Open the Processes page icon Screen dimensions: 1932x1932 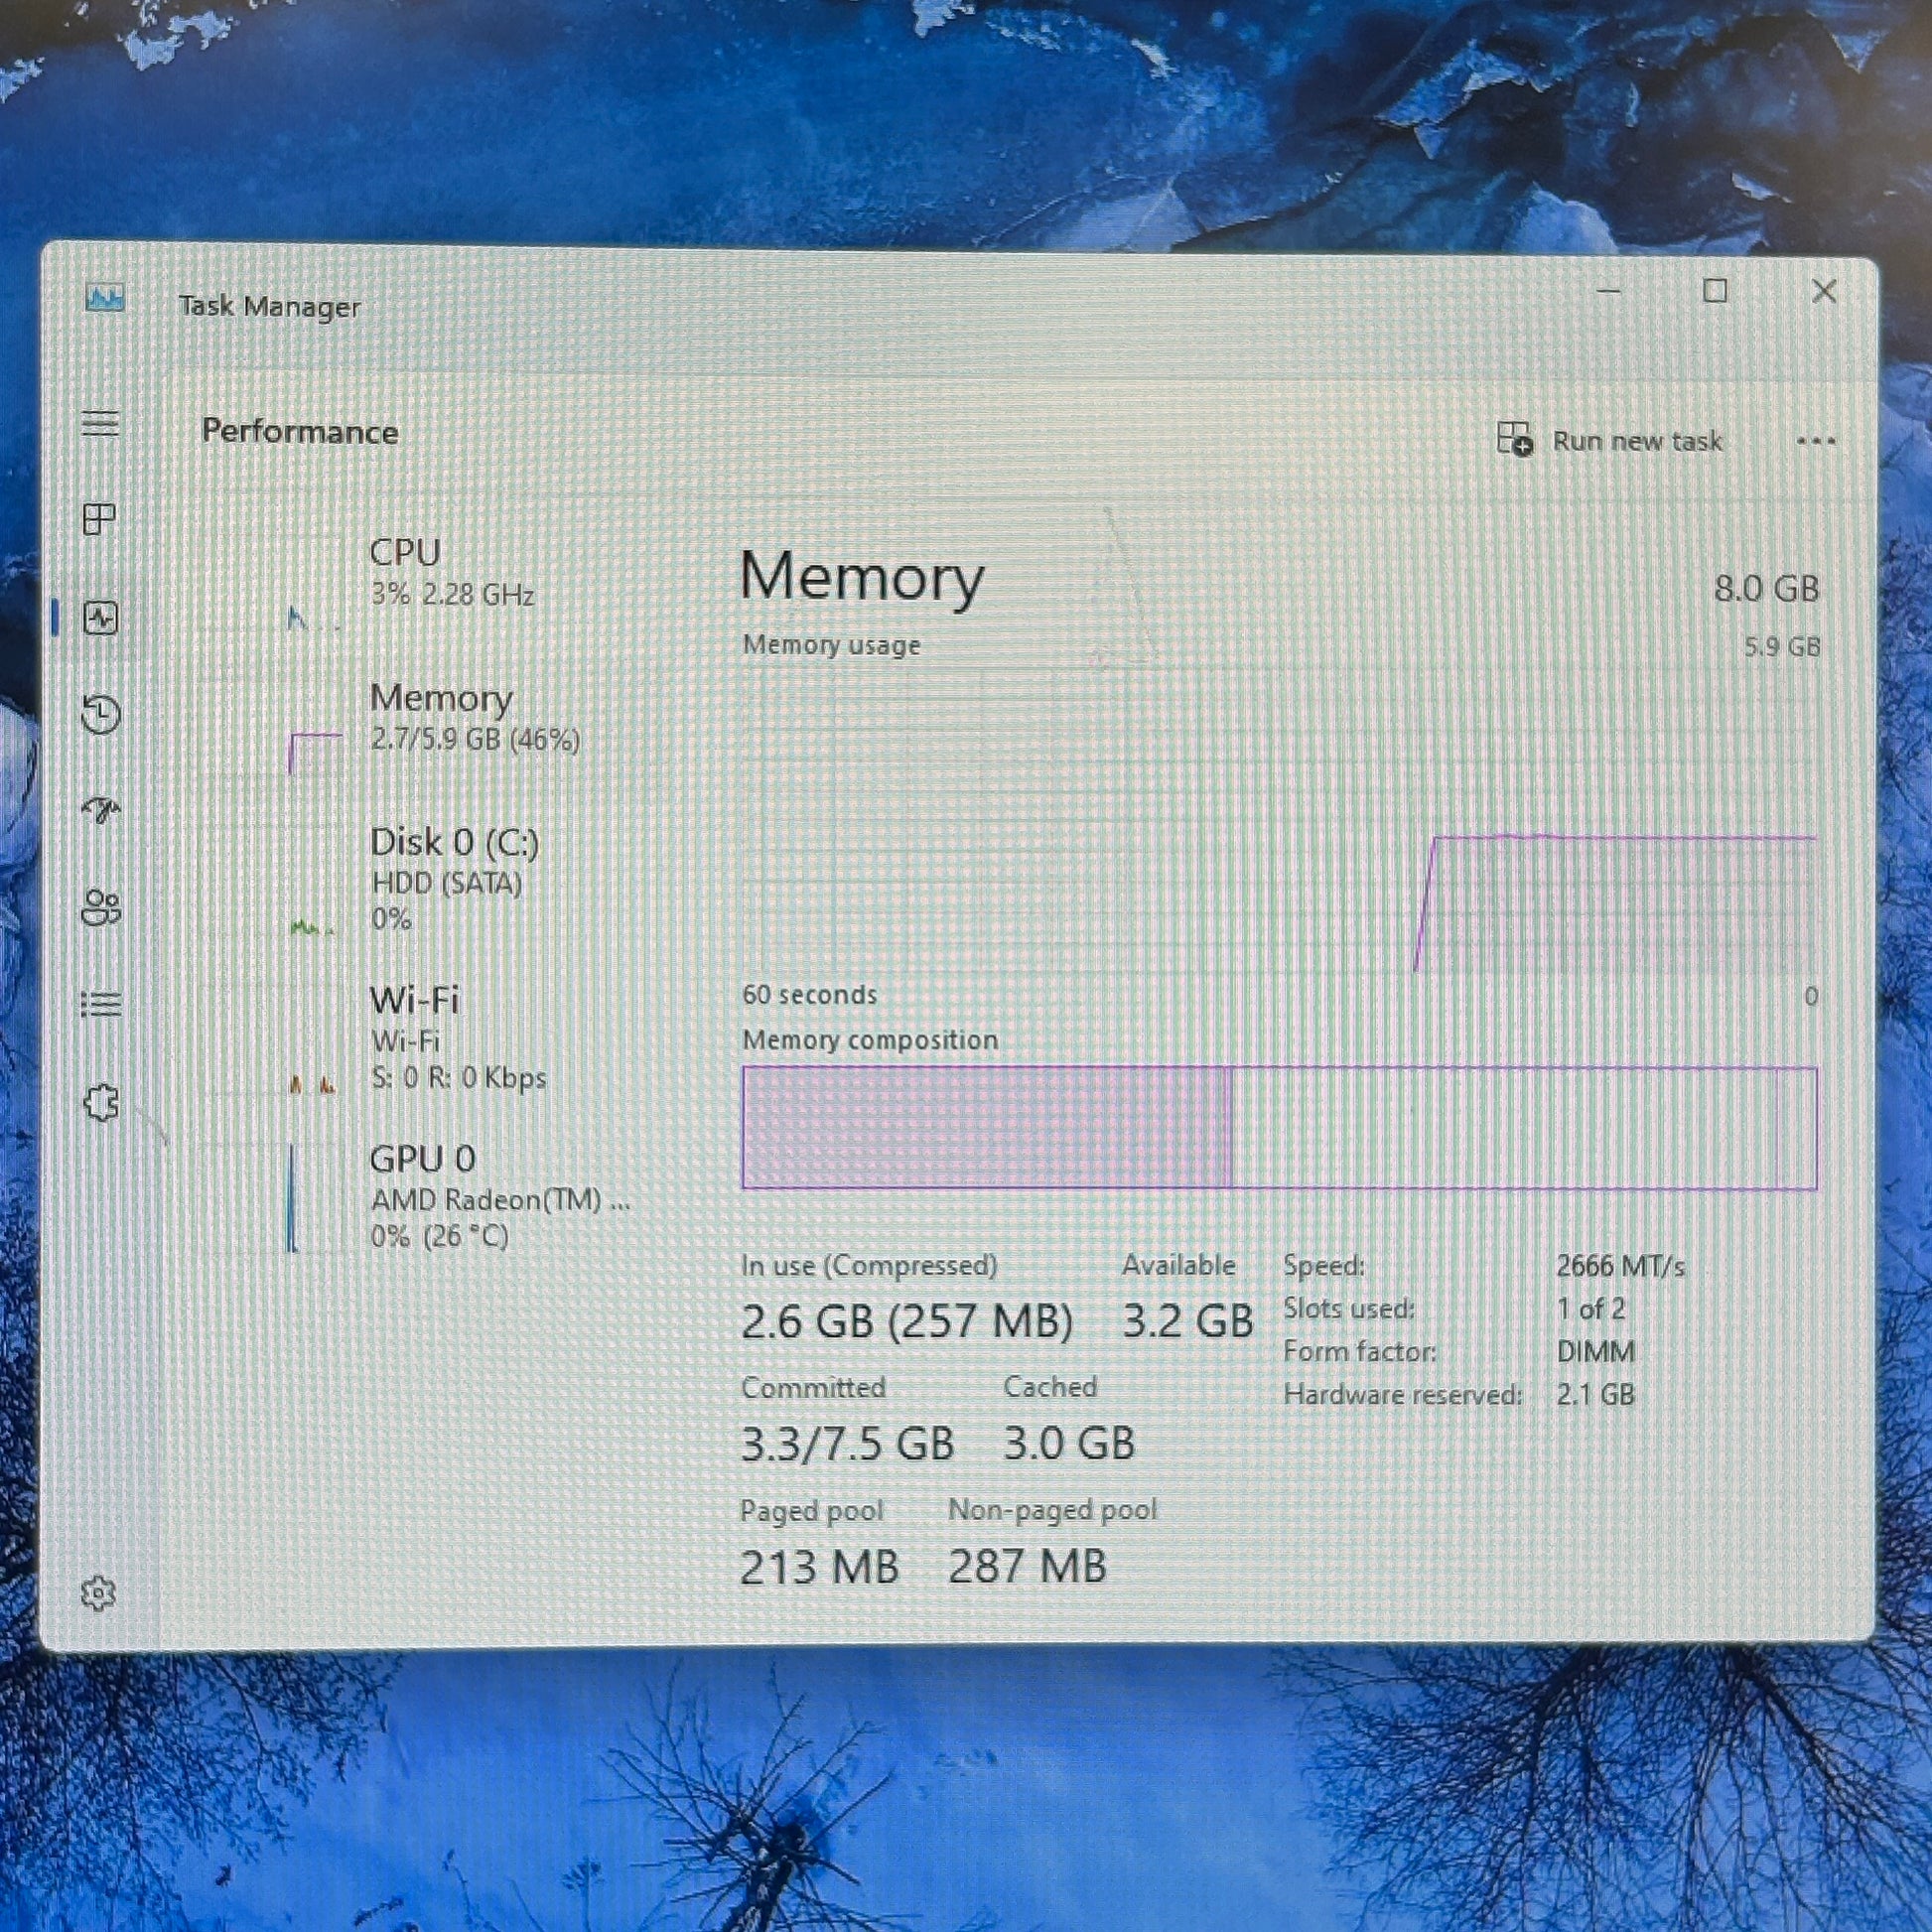99,519
